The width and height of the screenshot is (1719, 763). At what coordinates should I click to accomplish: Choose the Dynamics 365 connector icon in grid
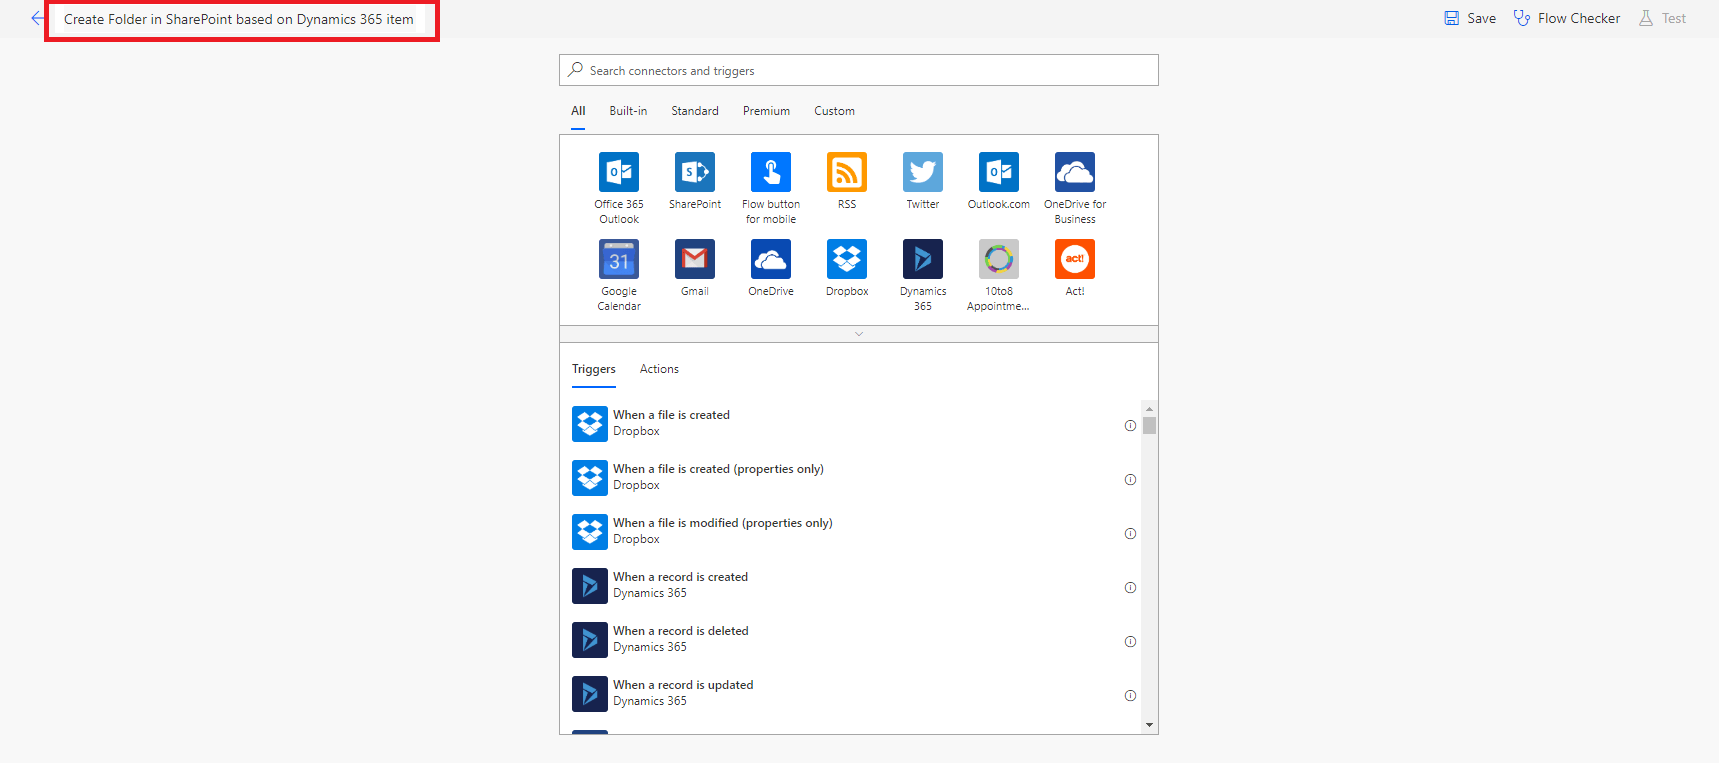click(x=923, y=259)
